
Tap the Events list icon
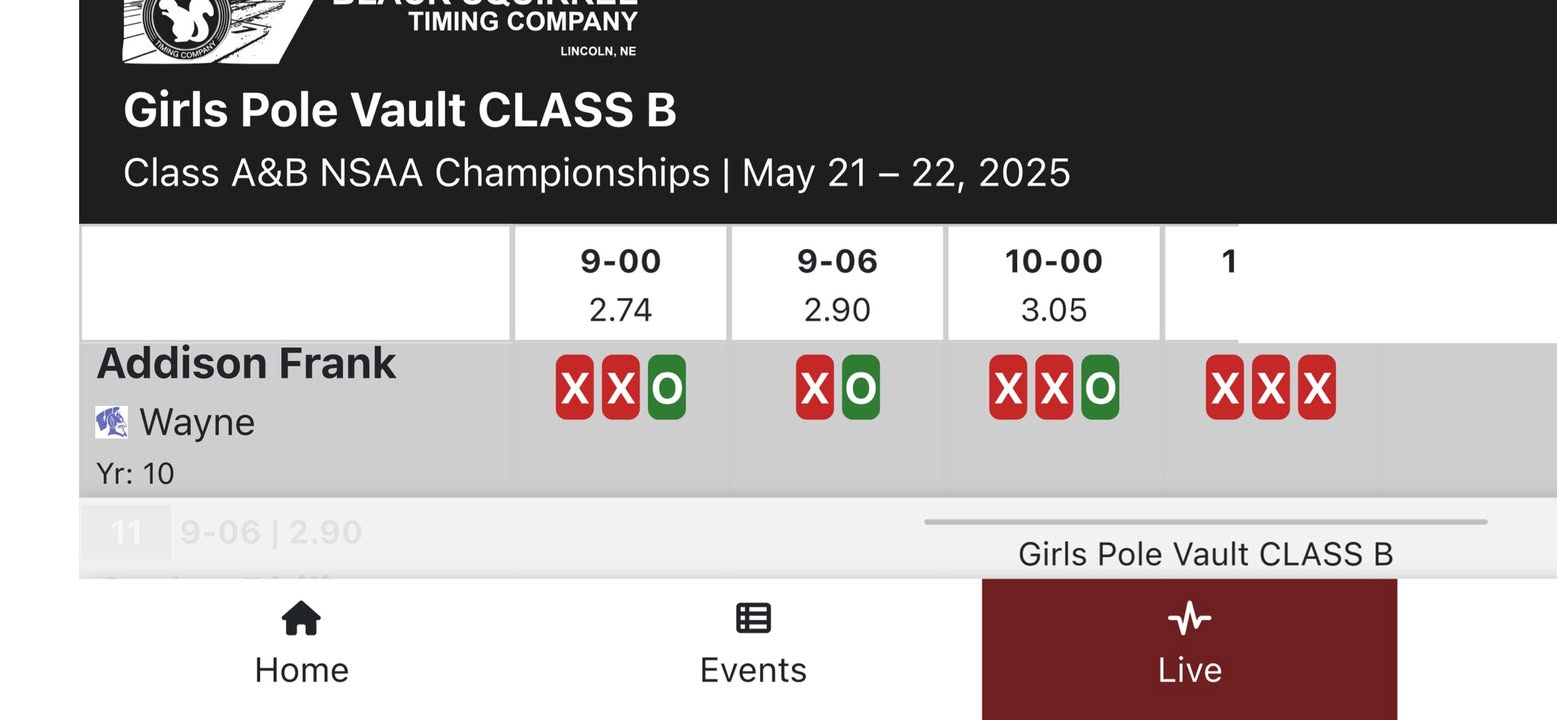[753, 618]
